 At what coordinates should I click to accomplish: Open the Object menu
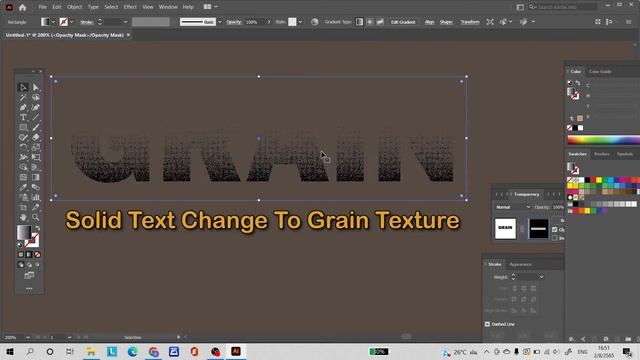click(74, 7)
